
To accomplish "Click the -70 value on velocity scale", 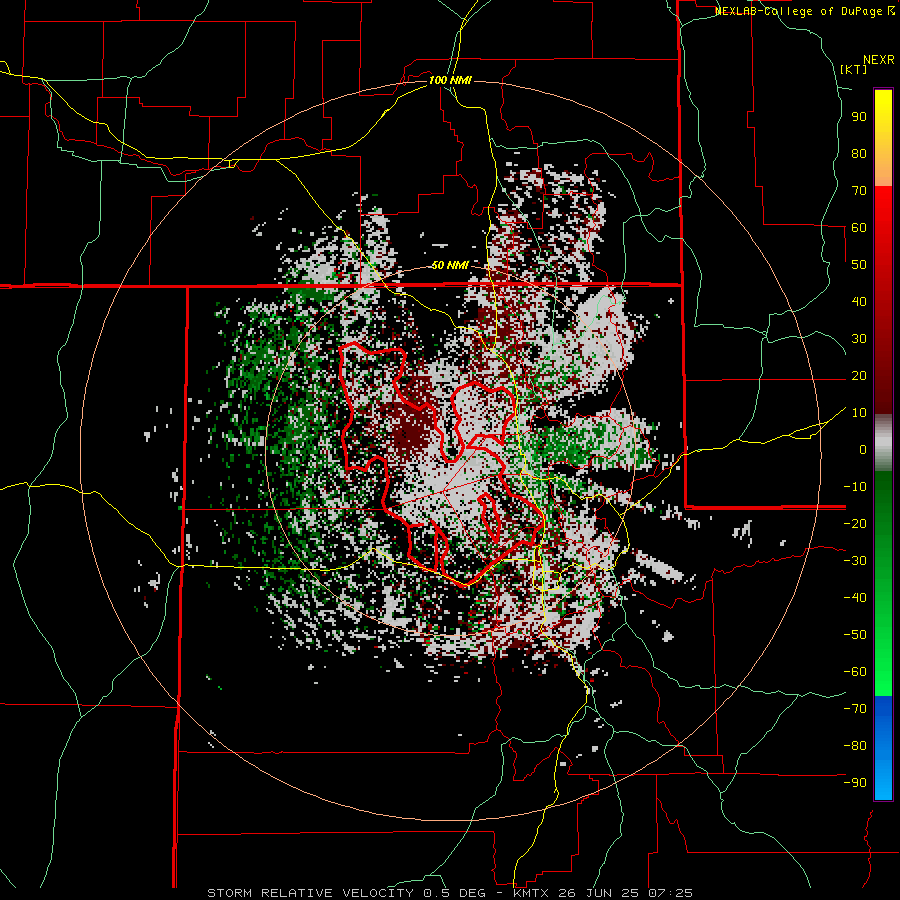I will (855, 709).
